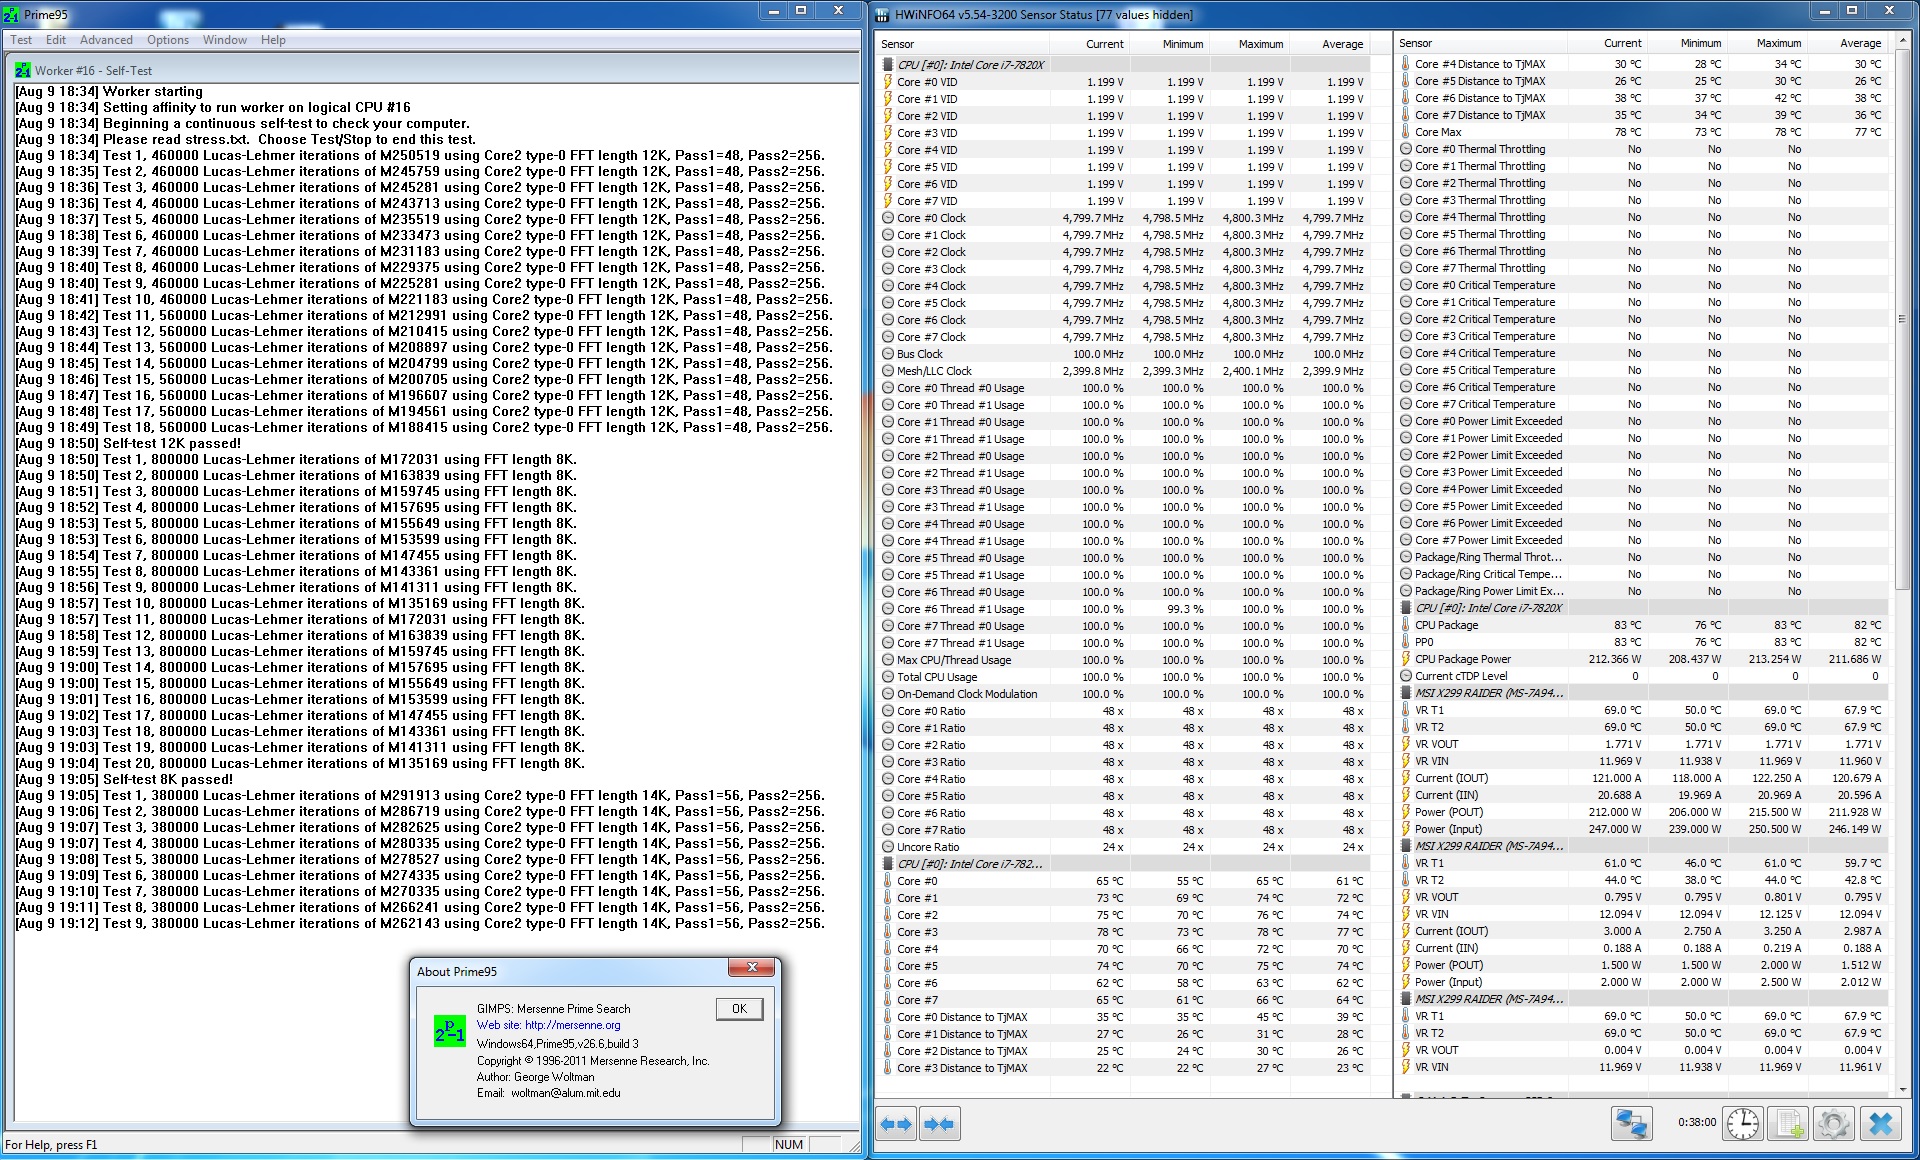Viewport: 1920px width, 1160px height.
Task: Click the Current column header in the left list
Action: [1088, 44]
